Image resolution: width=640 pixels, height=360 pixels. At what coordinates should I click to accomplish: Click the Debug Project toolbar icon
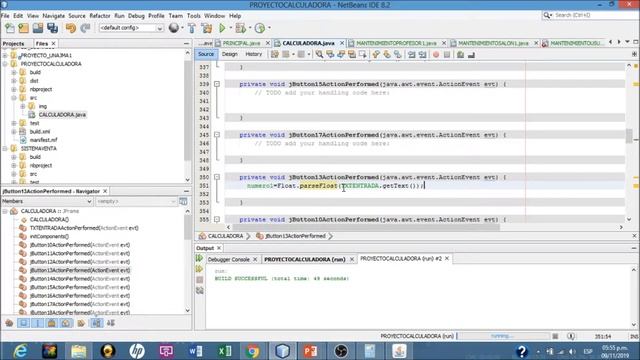(240, 28)
